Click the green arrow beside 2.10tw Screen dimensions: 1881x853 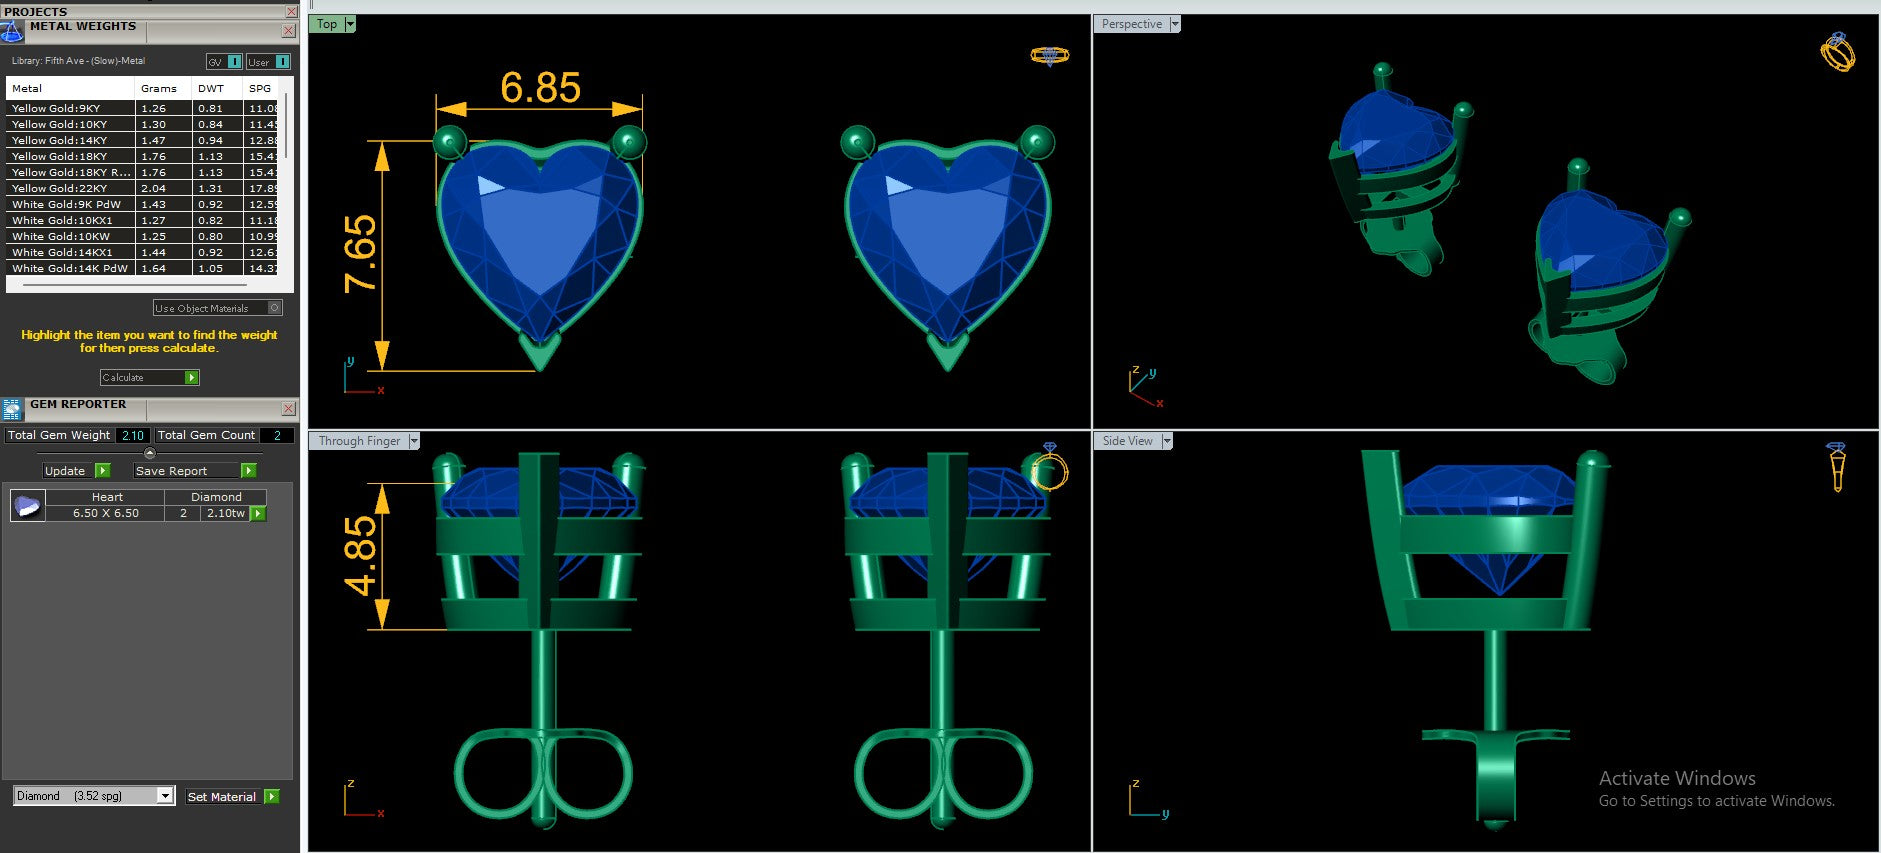258,513
